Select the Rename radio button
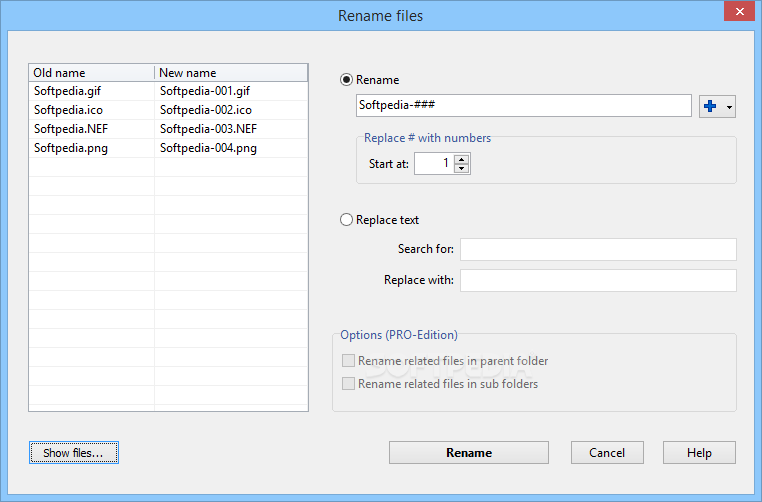This screenshot has height=502, width=762. pyautogui.click(x=346, y=80)
